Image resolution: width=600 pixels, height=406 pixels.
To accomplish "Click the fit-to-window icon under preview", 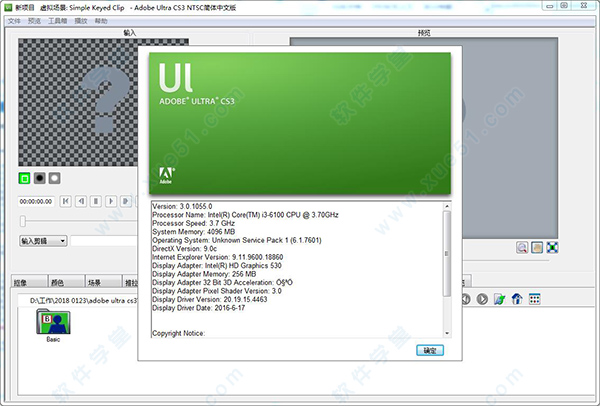I will [x=552, y=248].
